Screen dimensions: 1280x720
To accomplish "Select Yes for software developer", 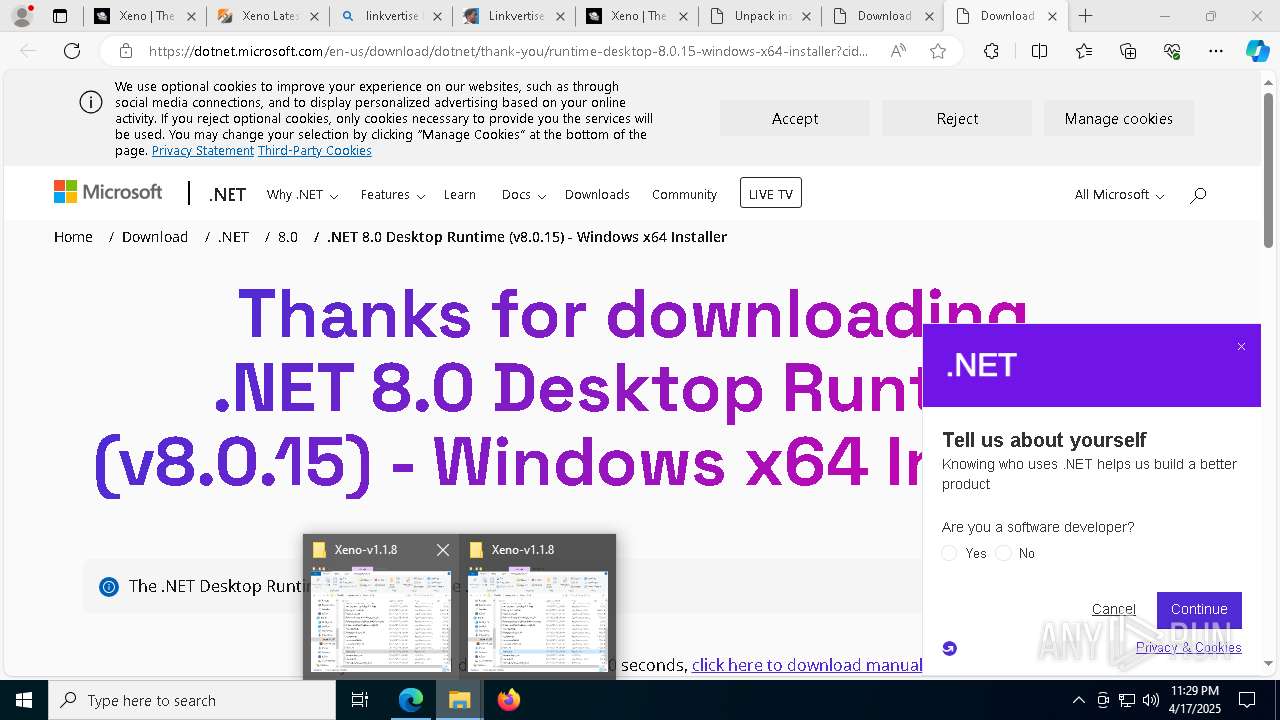I will (x=950, y=553).
